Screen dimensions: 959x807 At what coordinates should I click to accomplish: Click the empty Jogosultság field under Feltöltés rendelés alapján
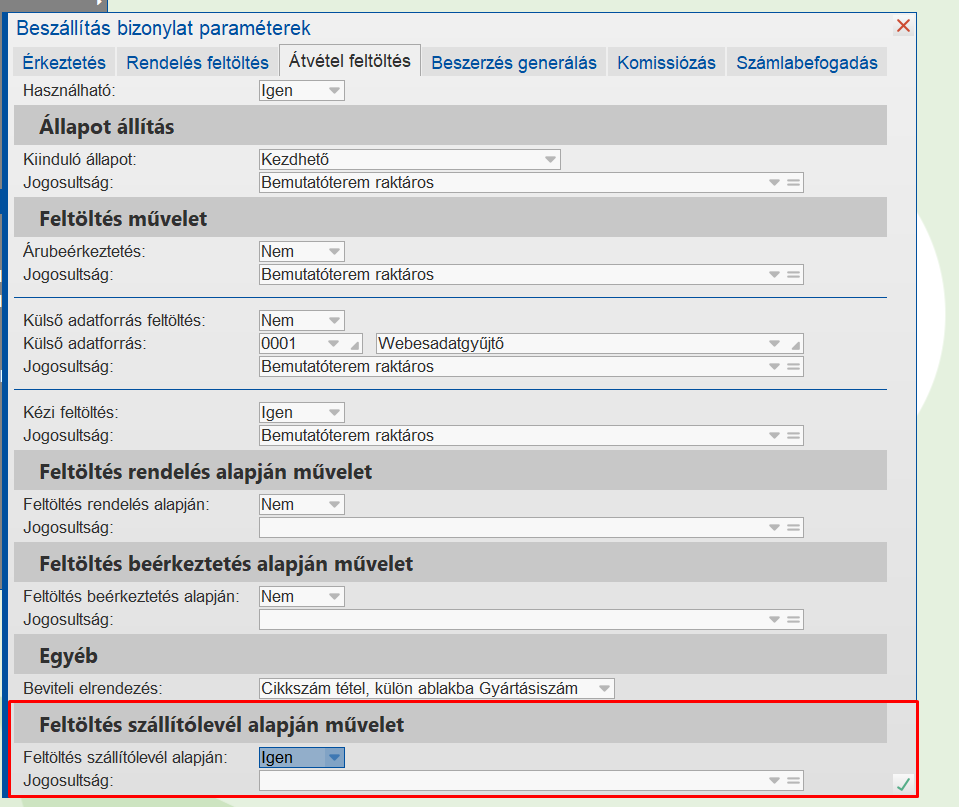(531, 527)
